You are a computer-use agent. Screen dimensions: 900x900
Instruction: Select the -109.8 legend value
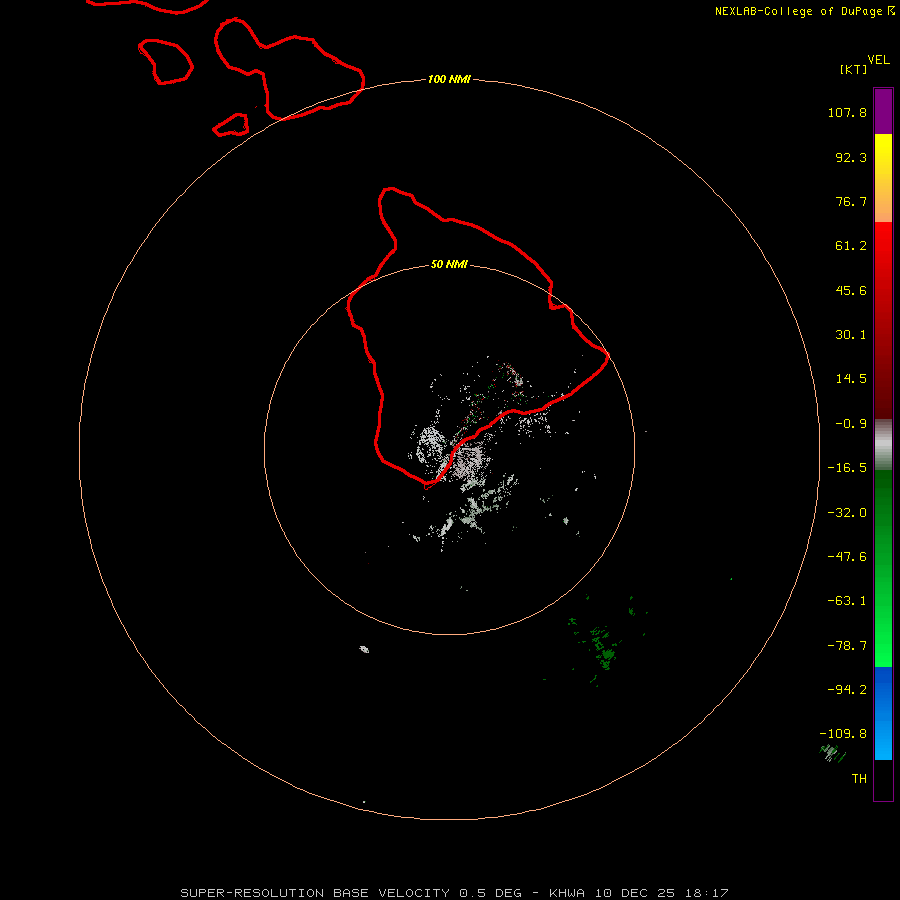tap(843, 734)
